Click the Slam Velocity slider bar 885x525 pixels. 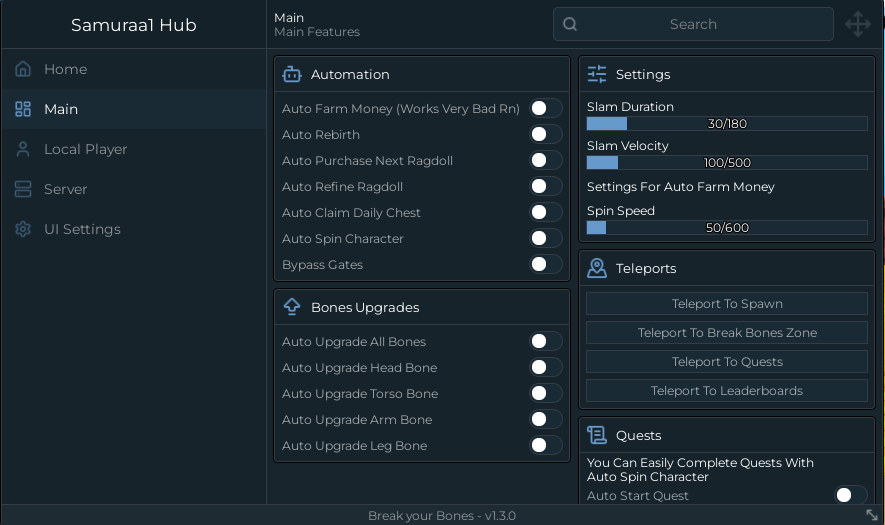click(727, 163)
